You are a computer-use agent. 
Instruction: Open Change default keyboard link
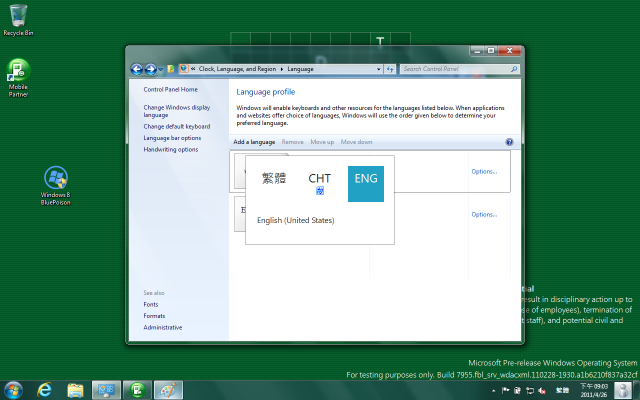click(x=177, y=127)
